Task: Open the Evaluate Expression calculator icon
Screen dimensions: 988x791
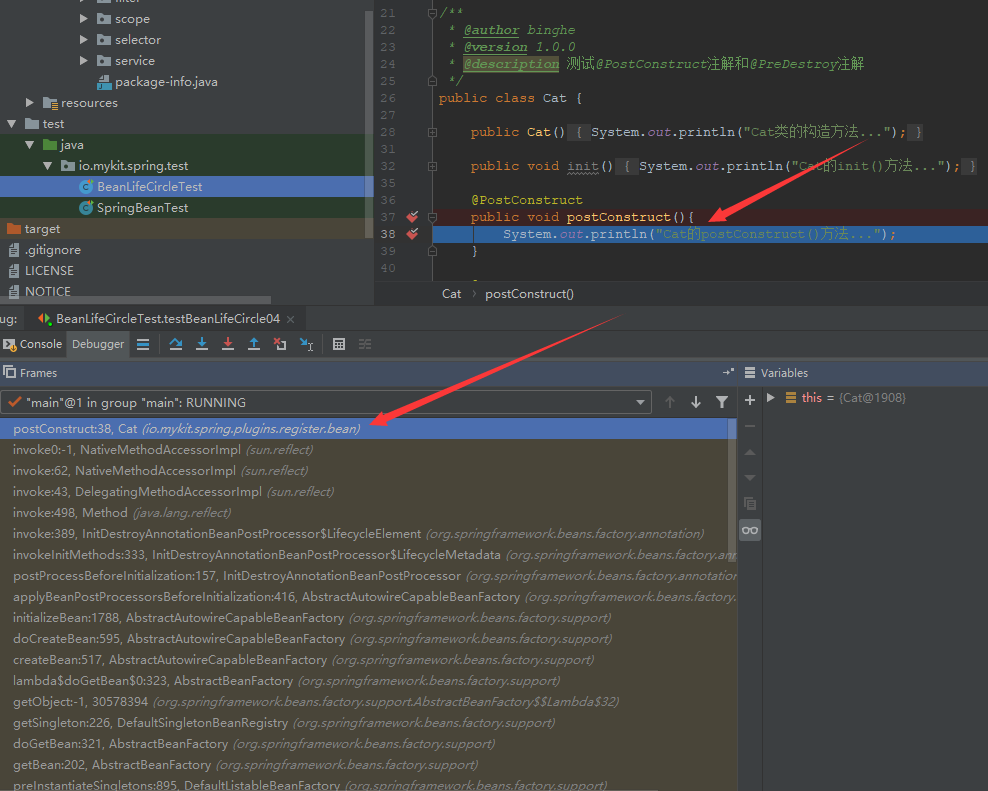Action: coord(339,344)
